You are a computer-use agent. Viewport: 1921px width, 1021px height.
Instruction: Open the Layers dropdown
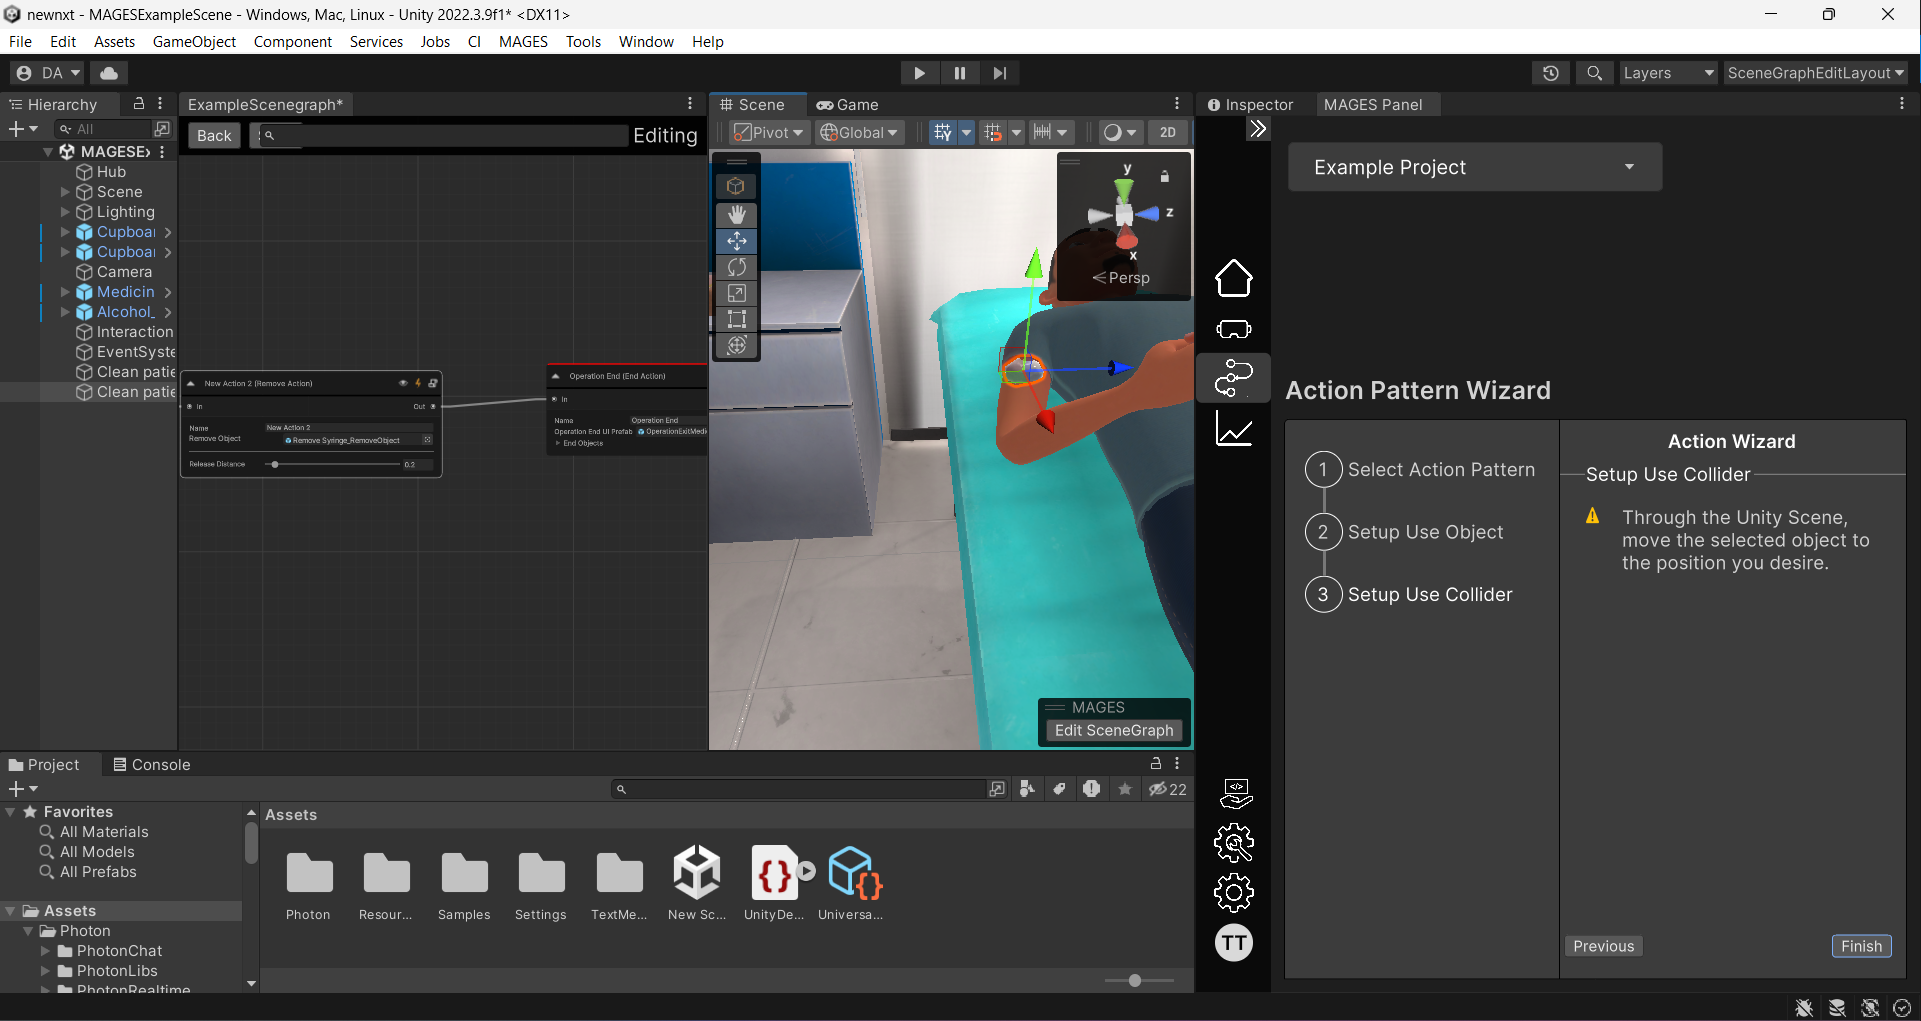pos(1667,73)
